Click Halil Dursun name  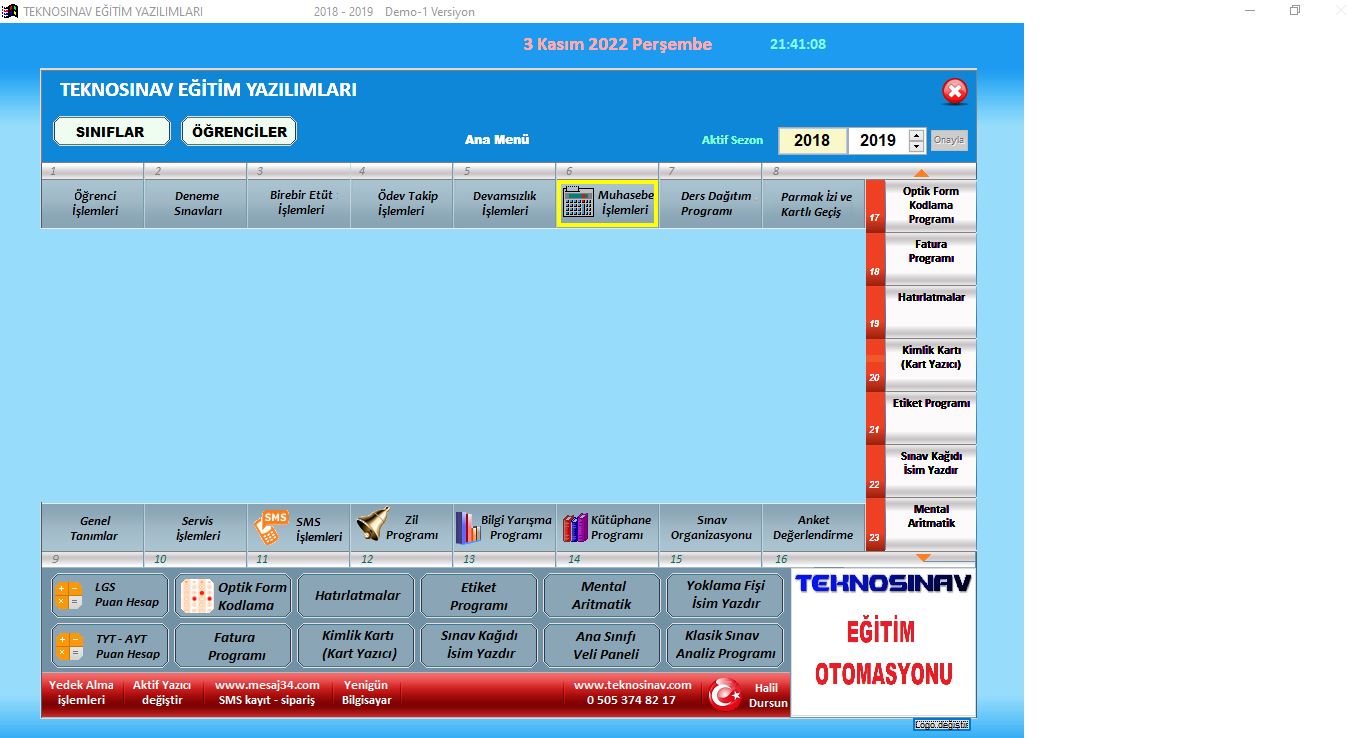click(768, 696)
